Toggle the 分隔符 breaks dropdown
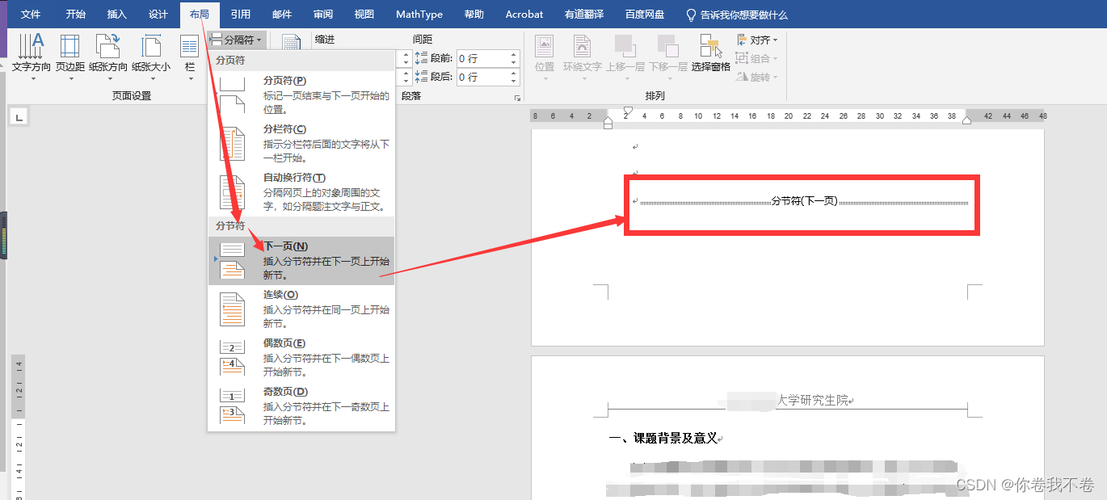The height and width of the screenshot is (500, 1107). [238, 40]
